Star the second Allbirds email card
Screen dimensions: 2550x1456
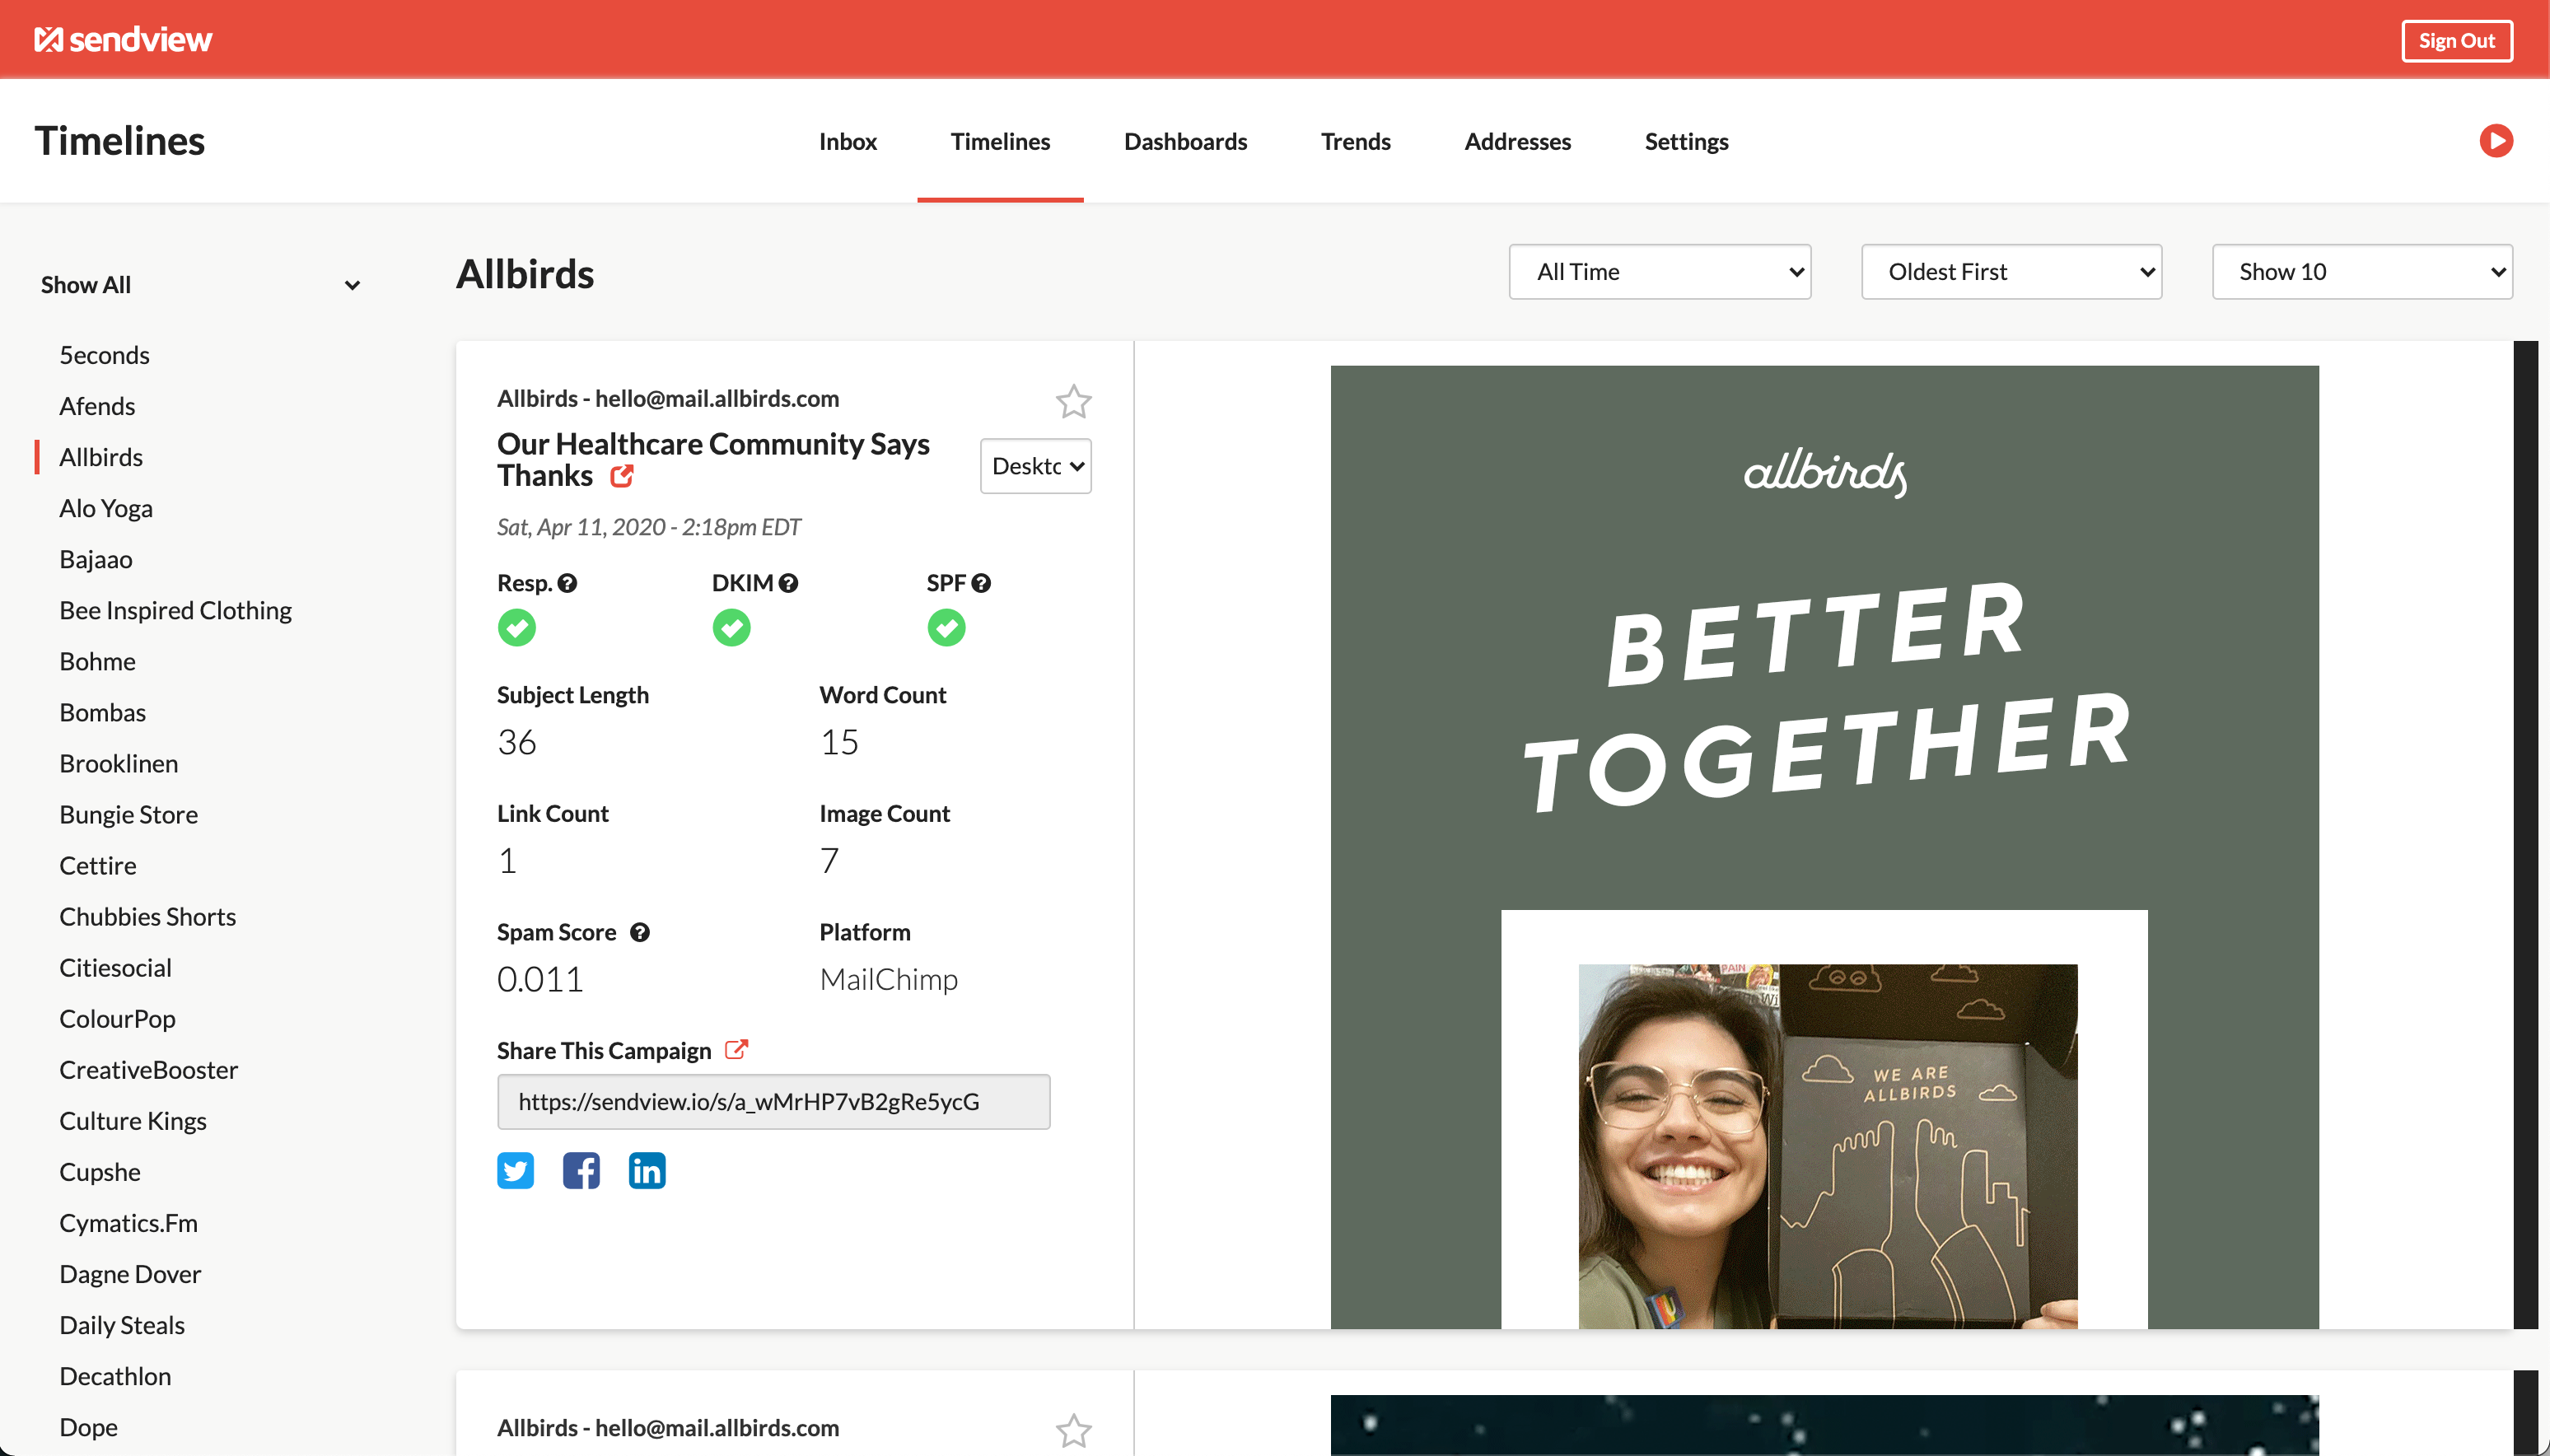1073,1430
